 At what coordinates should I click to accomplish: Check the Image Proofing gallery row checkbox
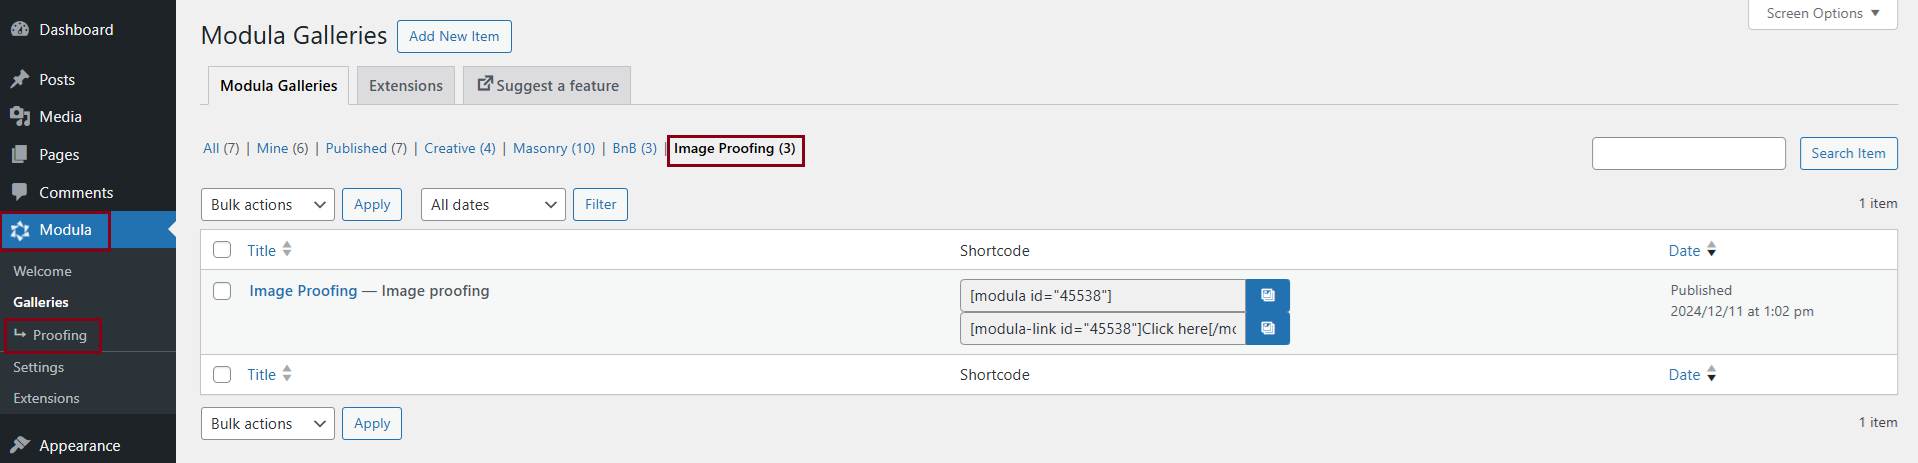click(x=222, y=291)
